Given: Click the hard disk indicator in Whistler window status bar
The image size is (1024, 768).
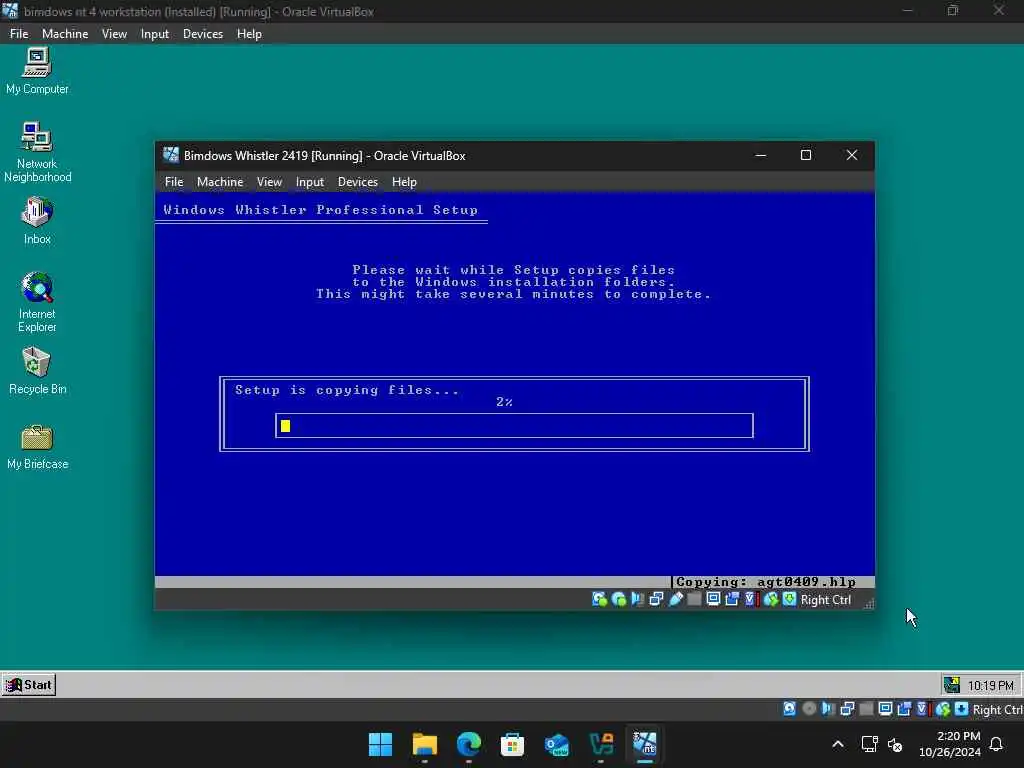Looking at the screenshot, I should tap(600, 600).
